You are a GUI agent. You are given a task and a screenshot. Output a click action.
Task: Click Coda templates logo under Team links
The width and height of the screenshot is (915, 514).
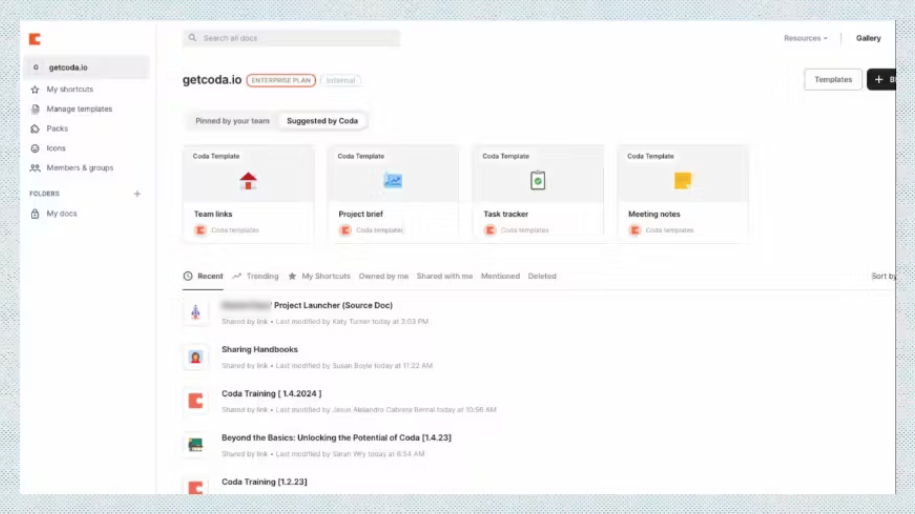pyautogui.click(x=200, y=230)
